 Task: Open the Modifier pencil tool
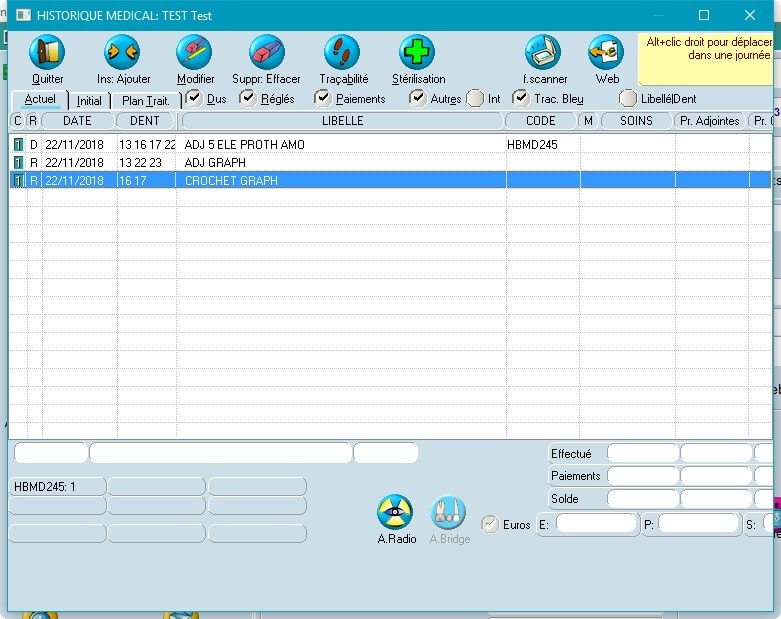(195, 53)
